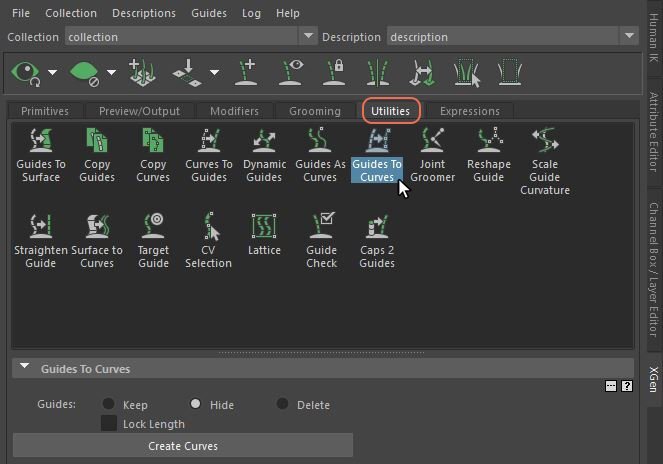This screenshot has width=663, height=464.
Task: Collapse the Guides To Curves section
Action: pyautogui.click(x=25, y=368)
